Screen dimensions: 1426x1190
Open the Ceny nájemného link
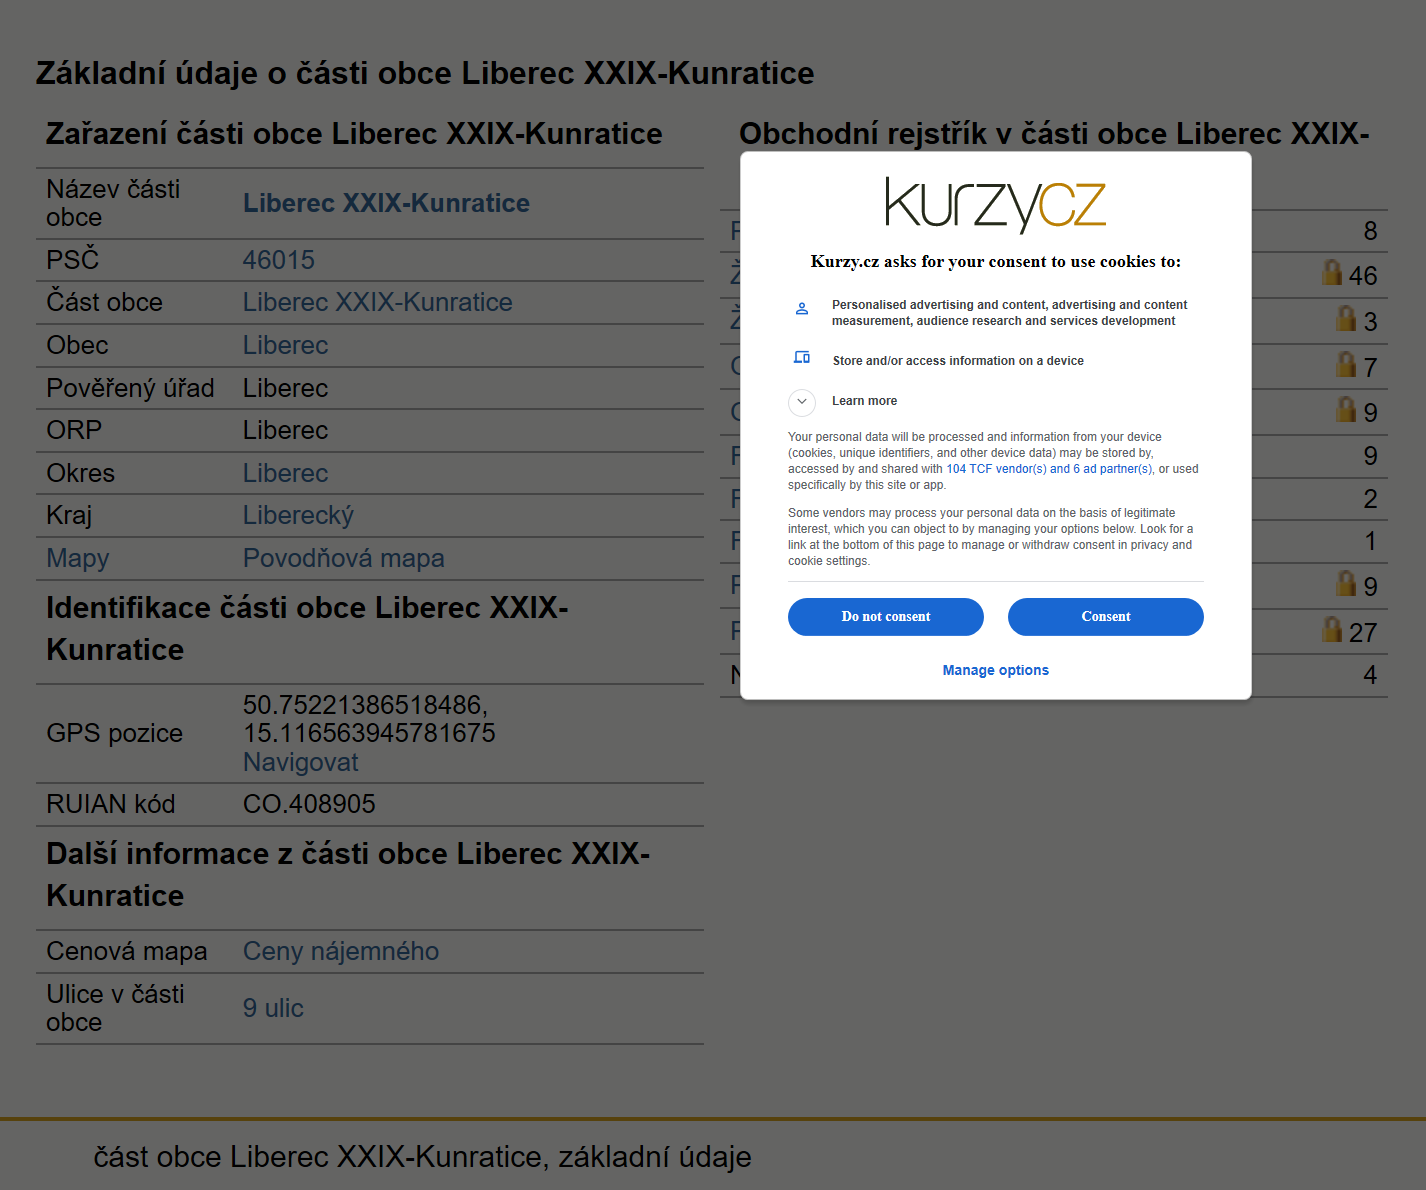coord(340,951)
